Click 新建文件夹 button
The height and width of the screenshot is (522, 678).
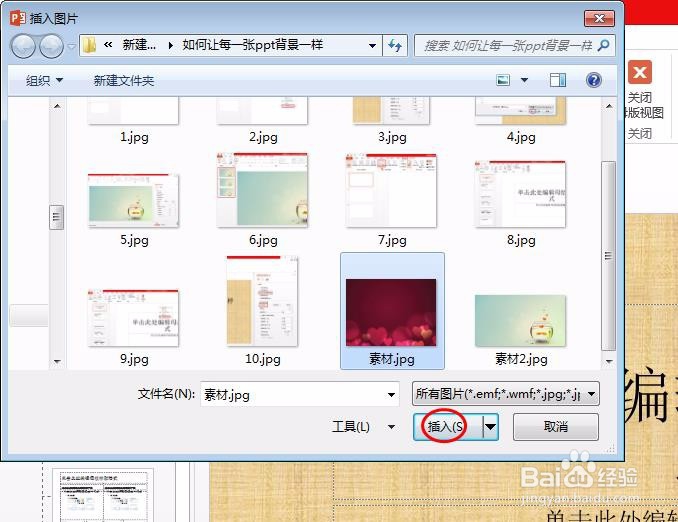point(124,80)
